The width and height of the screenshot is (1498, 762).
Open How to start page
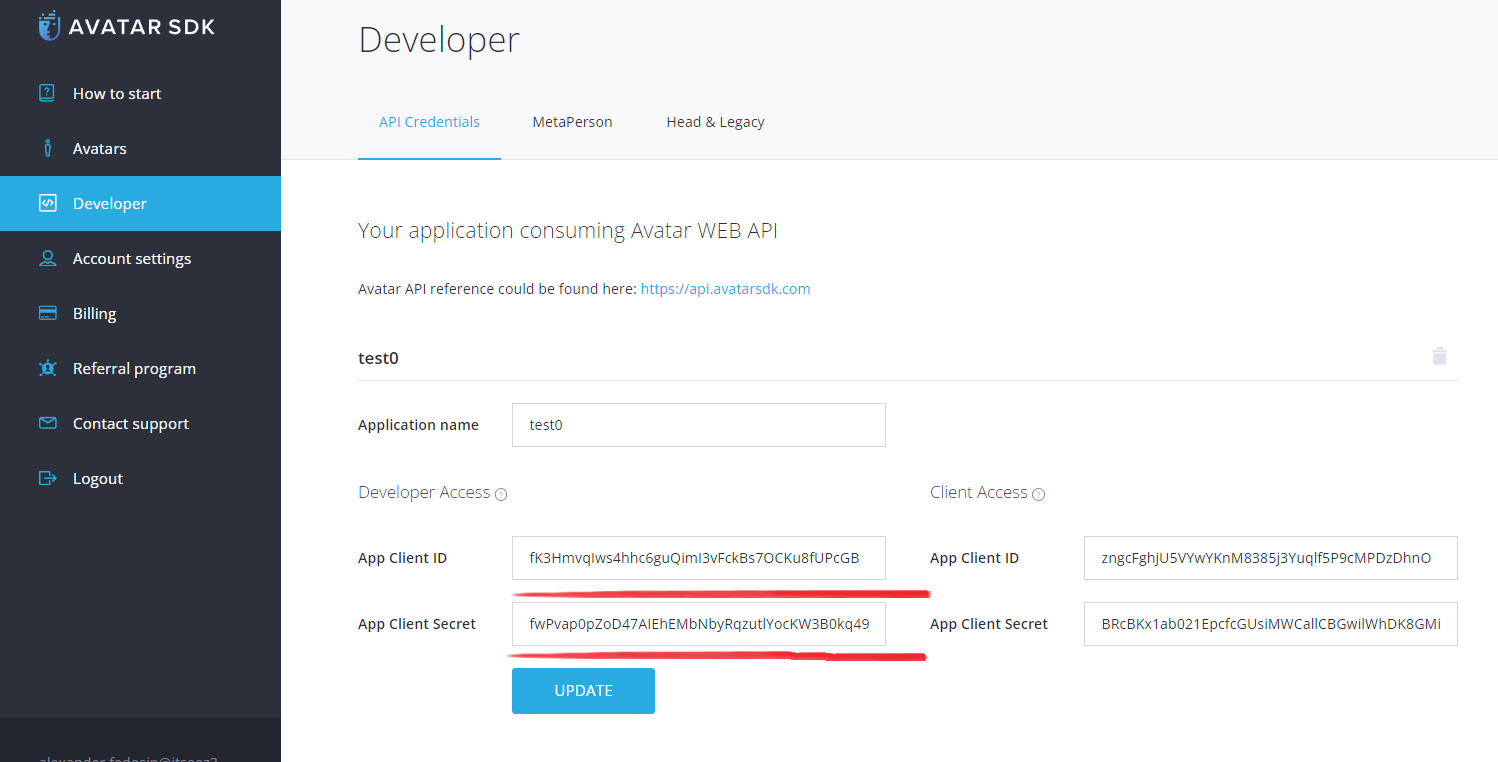point(140,93)
